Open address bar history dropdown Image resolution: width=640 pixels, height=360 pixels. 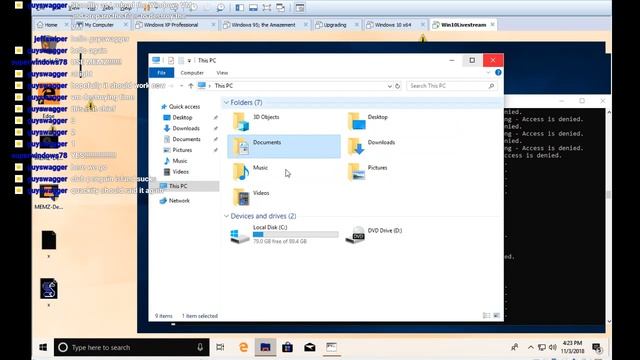390,86
